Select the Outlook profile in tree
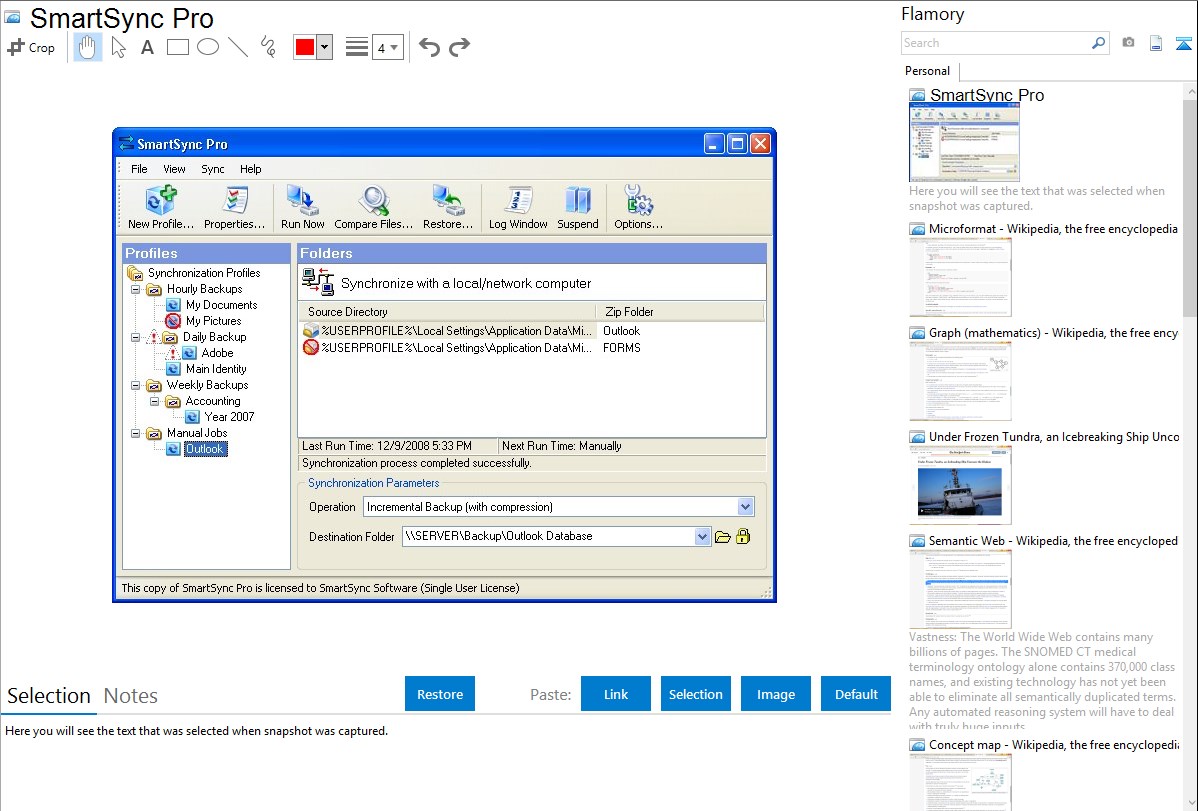1198x811 pixels. pyautogui.click(x=205, y=449)
